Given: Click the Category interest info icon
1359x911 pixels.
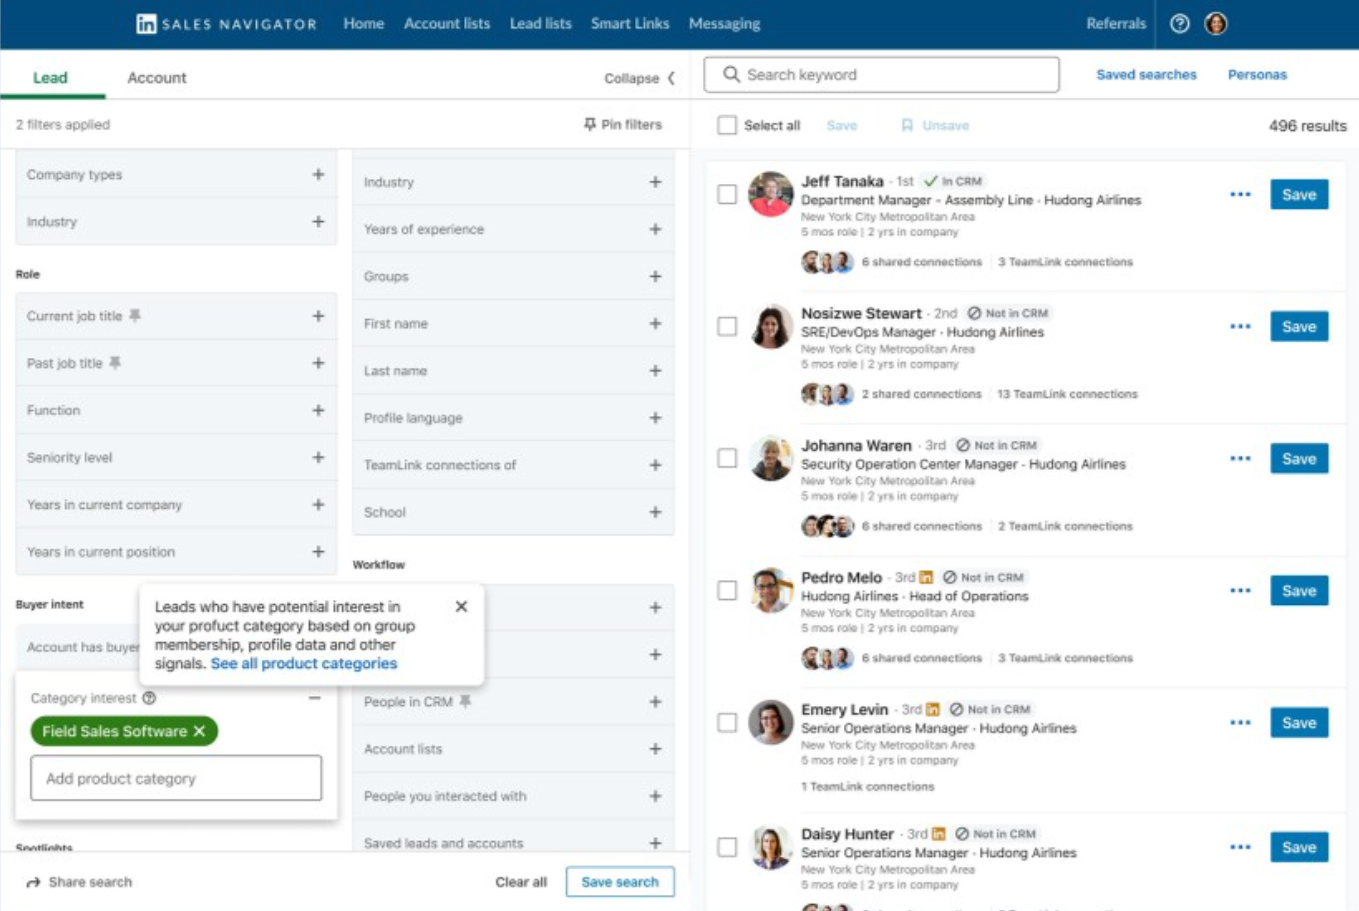Looking at the screenshot, I should tap(149, 698).
